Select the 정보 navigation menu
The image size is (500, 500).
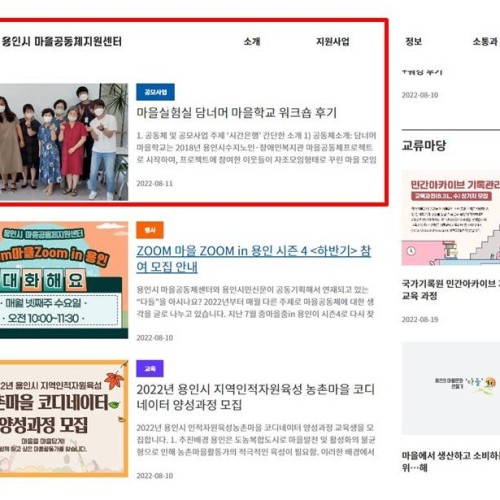(413, 42)
